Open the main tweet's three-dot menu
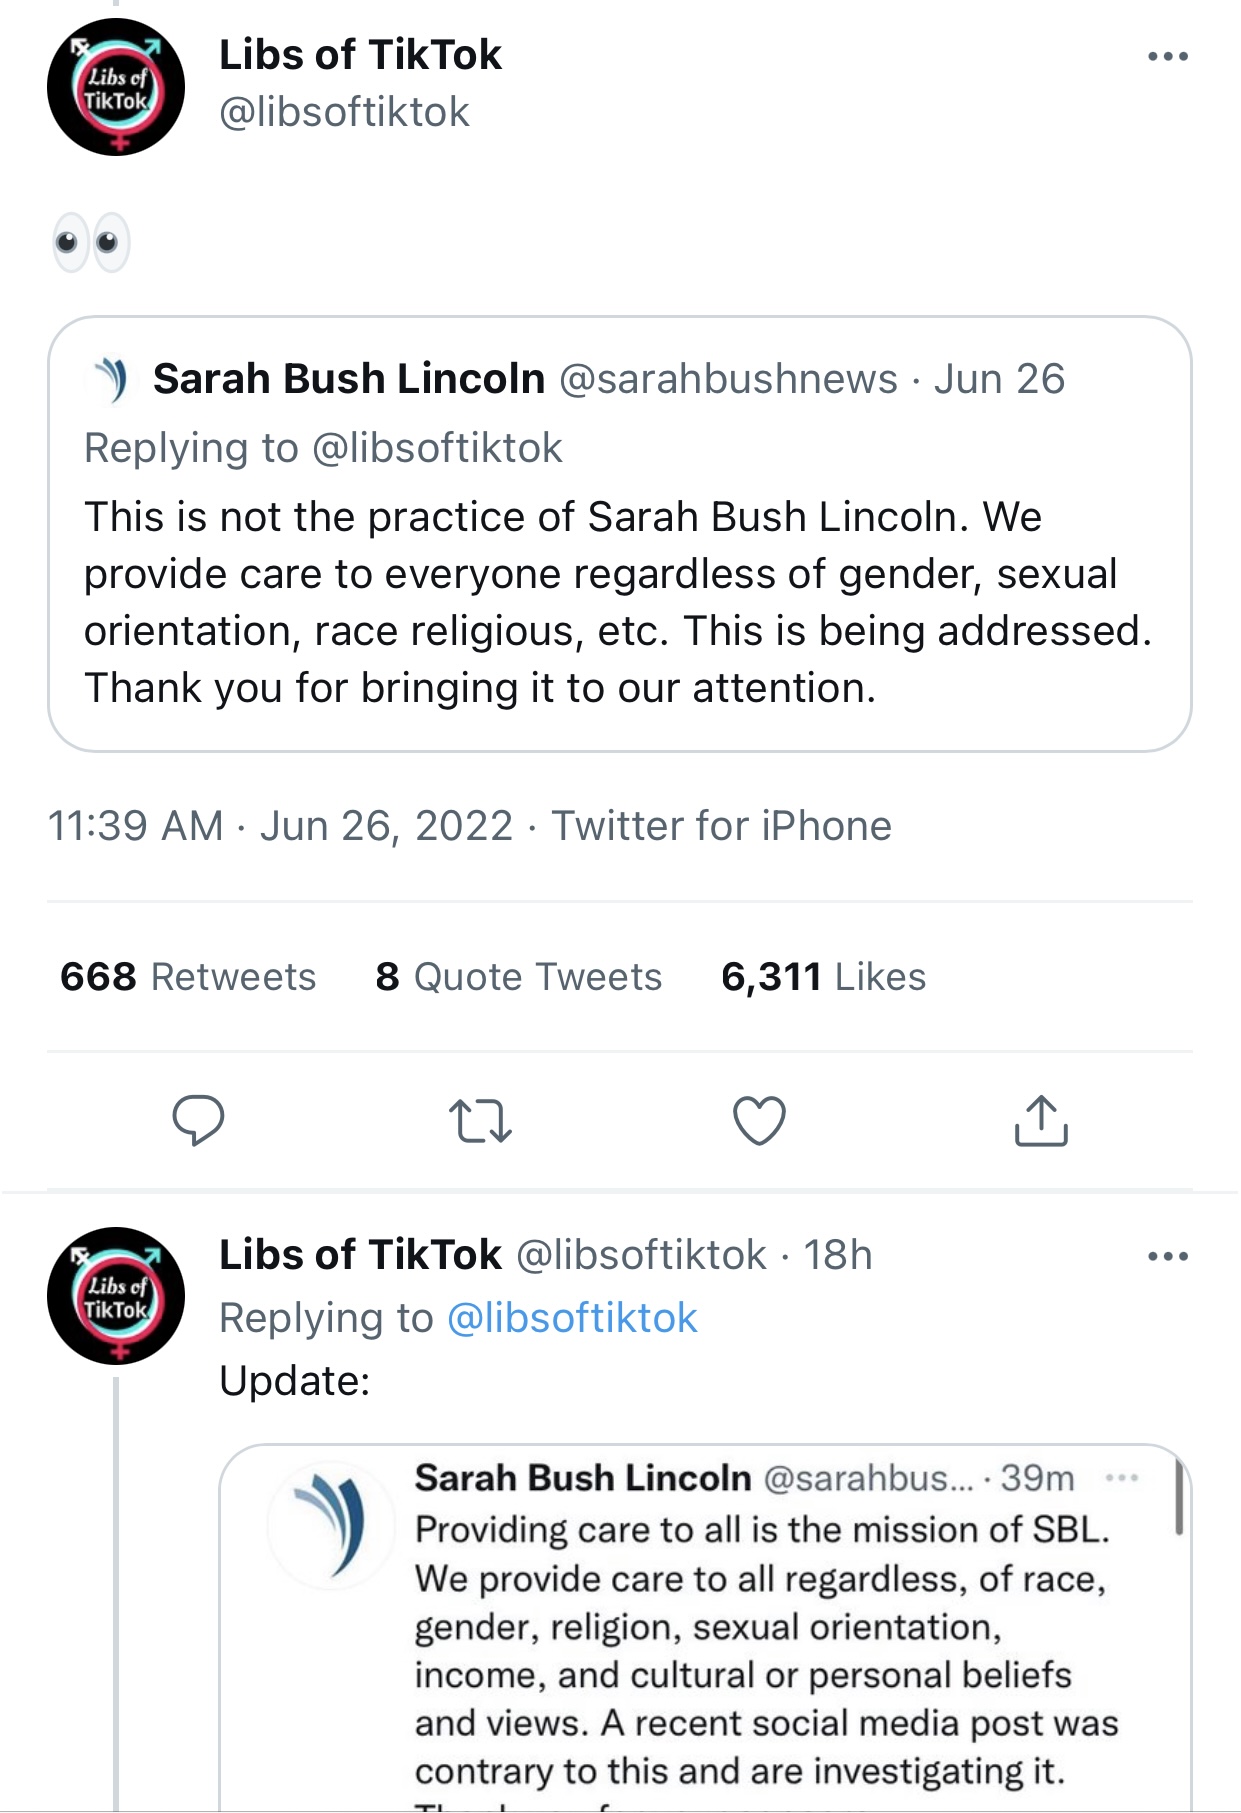 [x=1168, y=57]
